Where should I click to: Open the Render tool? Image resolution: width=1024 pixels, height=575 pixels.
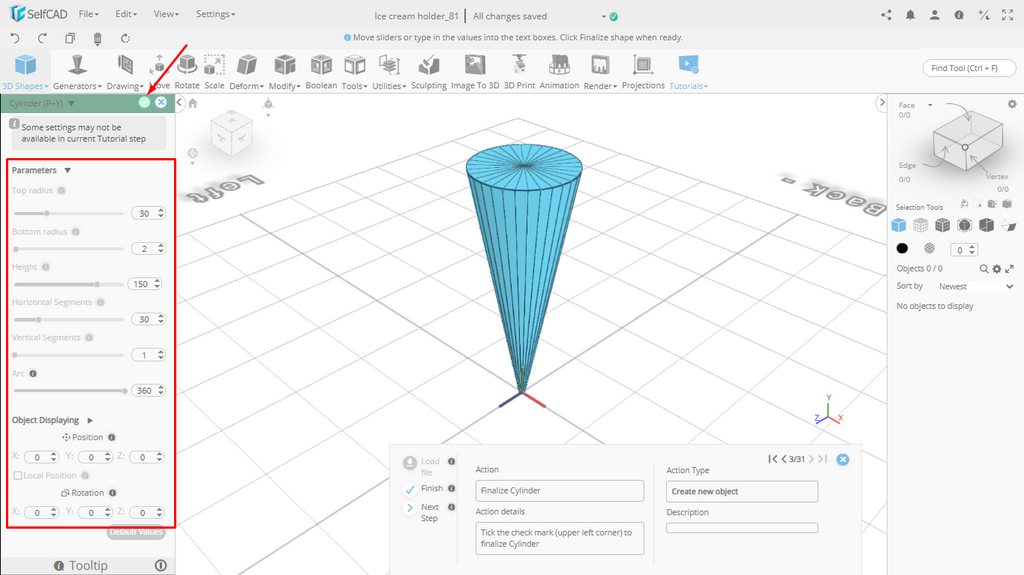[600, 72]
